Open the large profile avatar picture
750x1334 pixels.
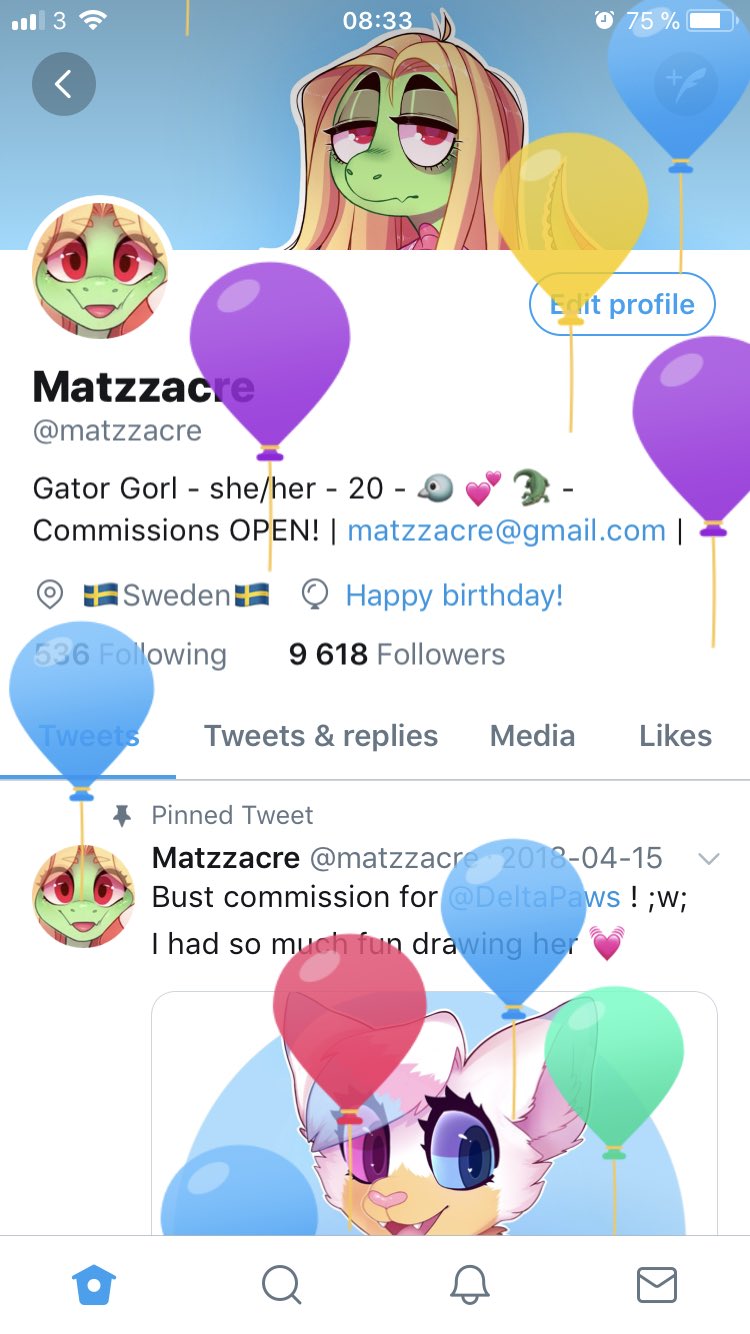[x=100, y=270]
